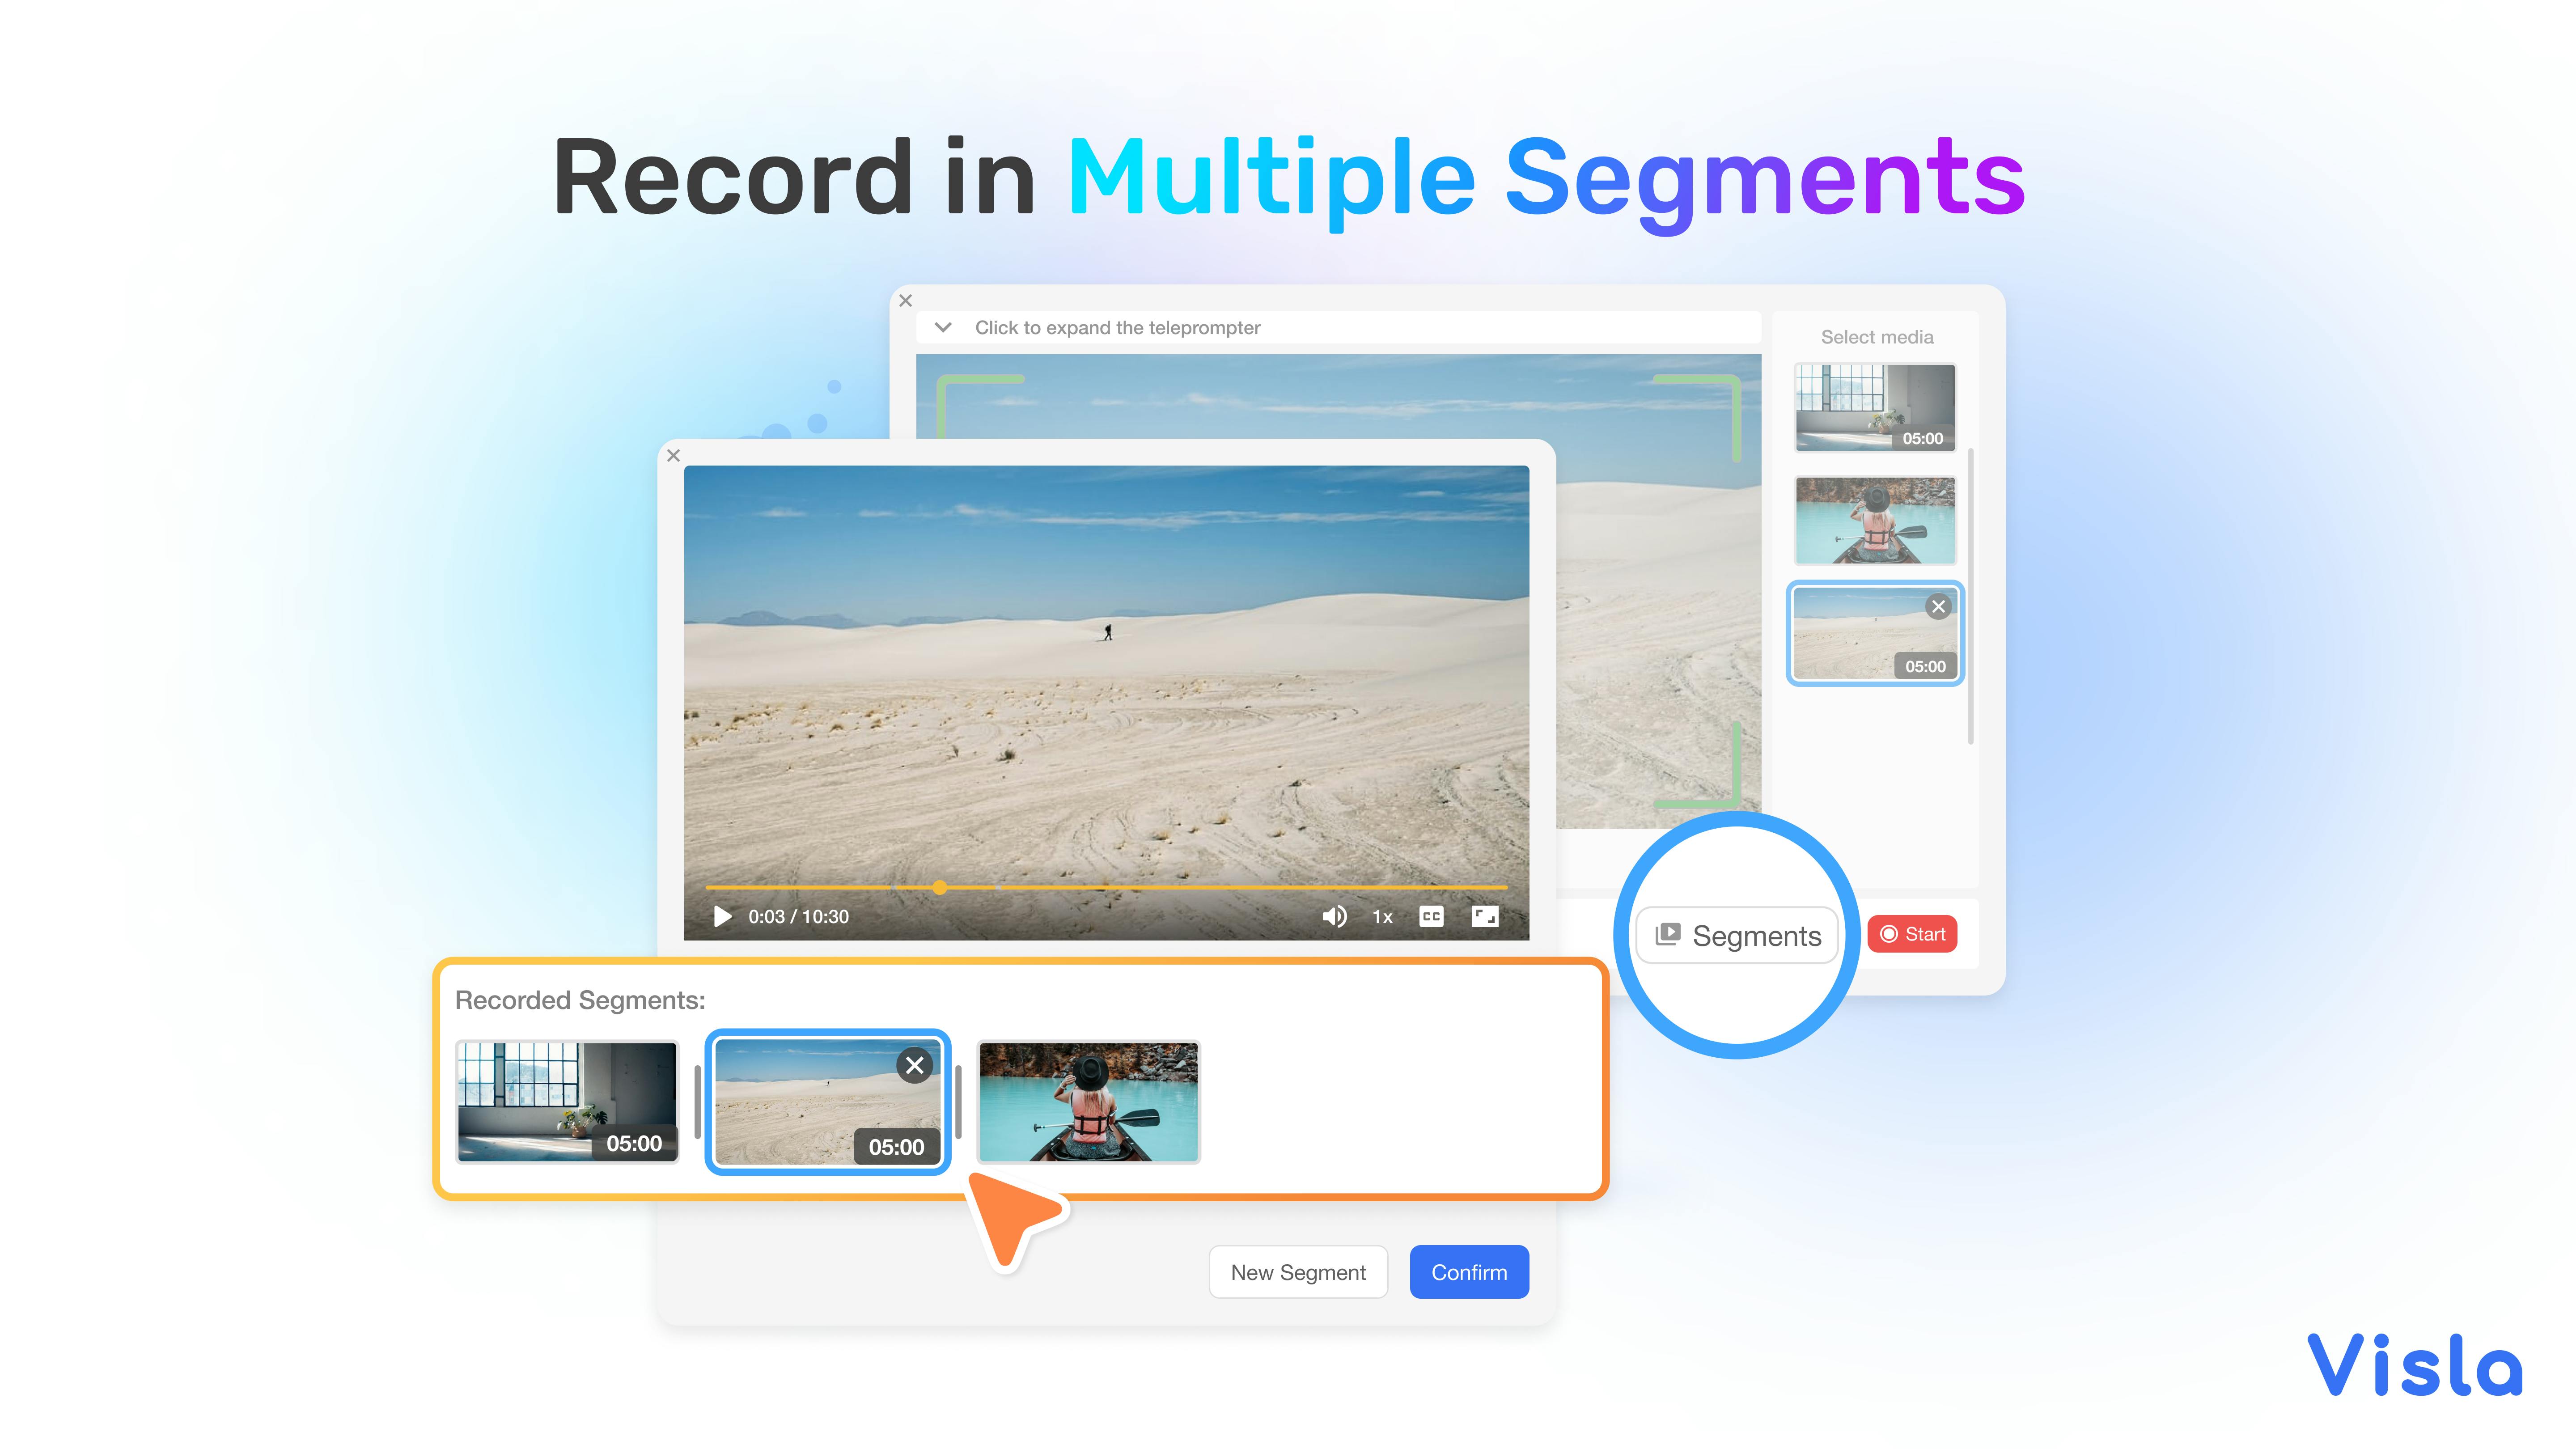Click the 'Click to expand the teleprompter' text

tap(1117, 328)
